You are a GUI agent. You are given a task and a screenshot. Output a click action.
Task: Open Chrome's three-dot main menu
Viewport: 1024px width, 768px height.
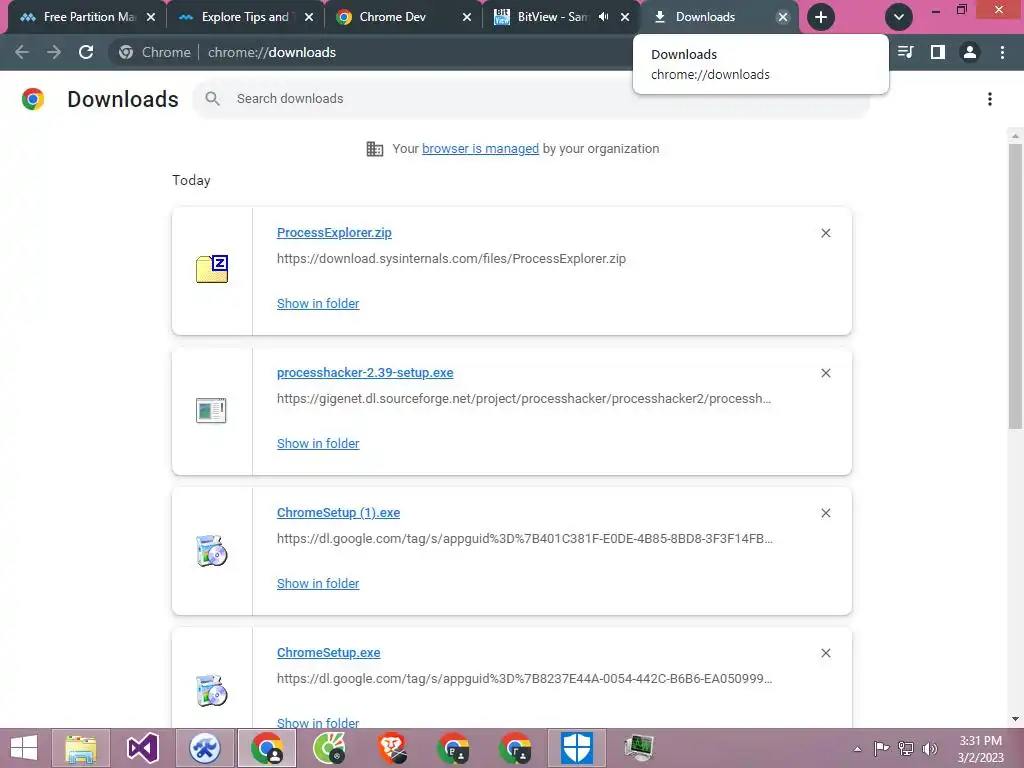(x=1002, y=52)
